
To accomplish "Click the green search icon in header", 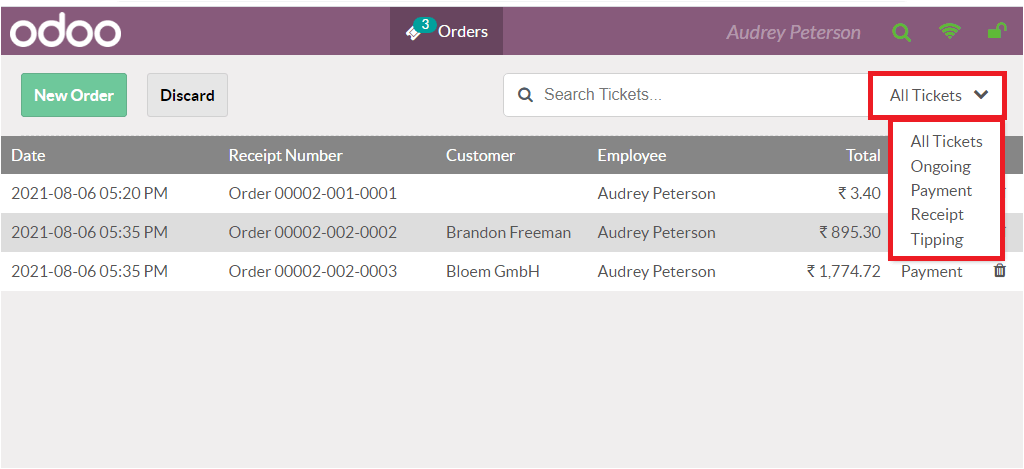I will coord(901,32).
